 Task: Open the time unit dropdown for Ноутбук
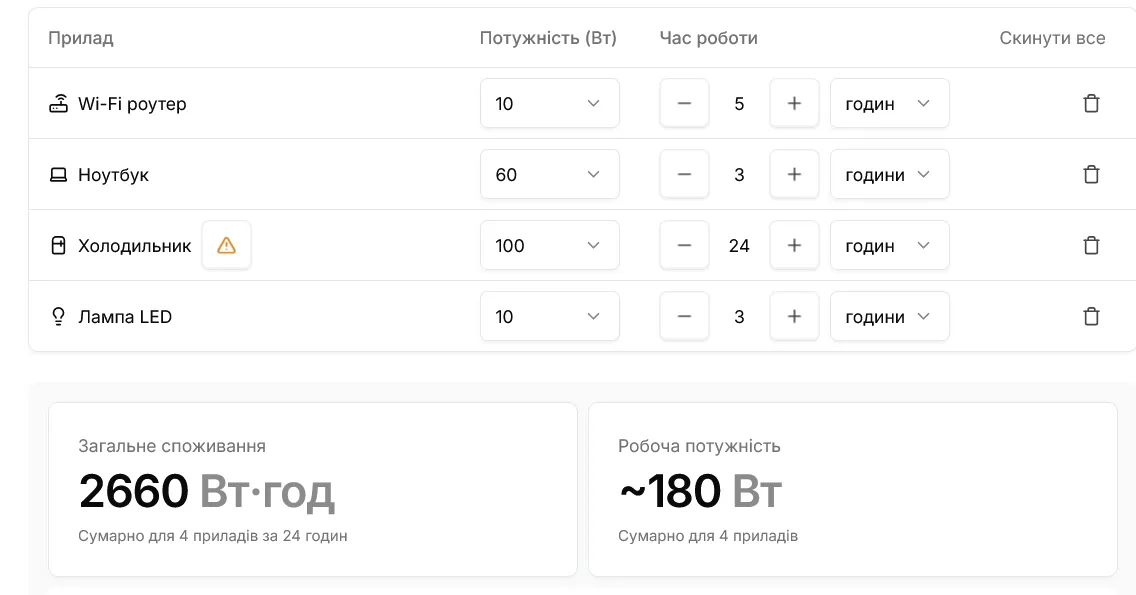tap(889, 174)
